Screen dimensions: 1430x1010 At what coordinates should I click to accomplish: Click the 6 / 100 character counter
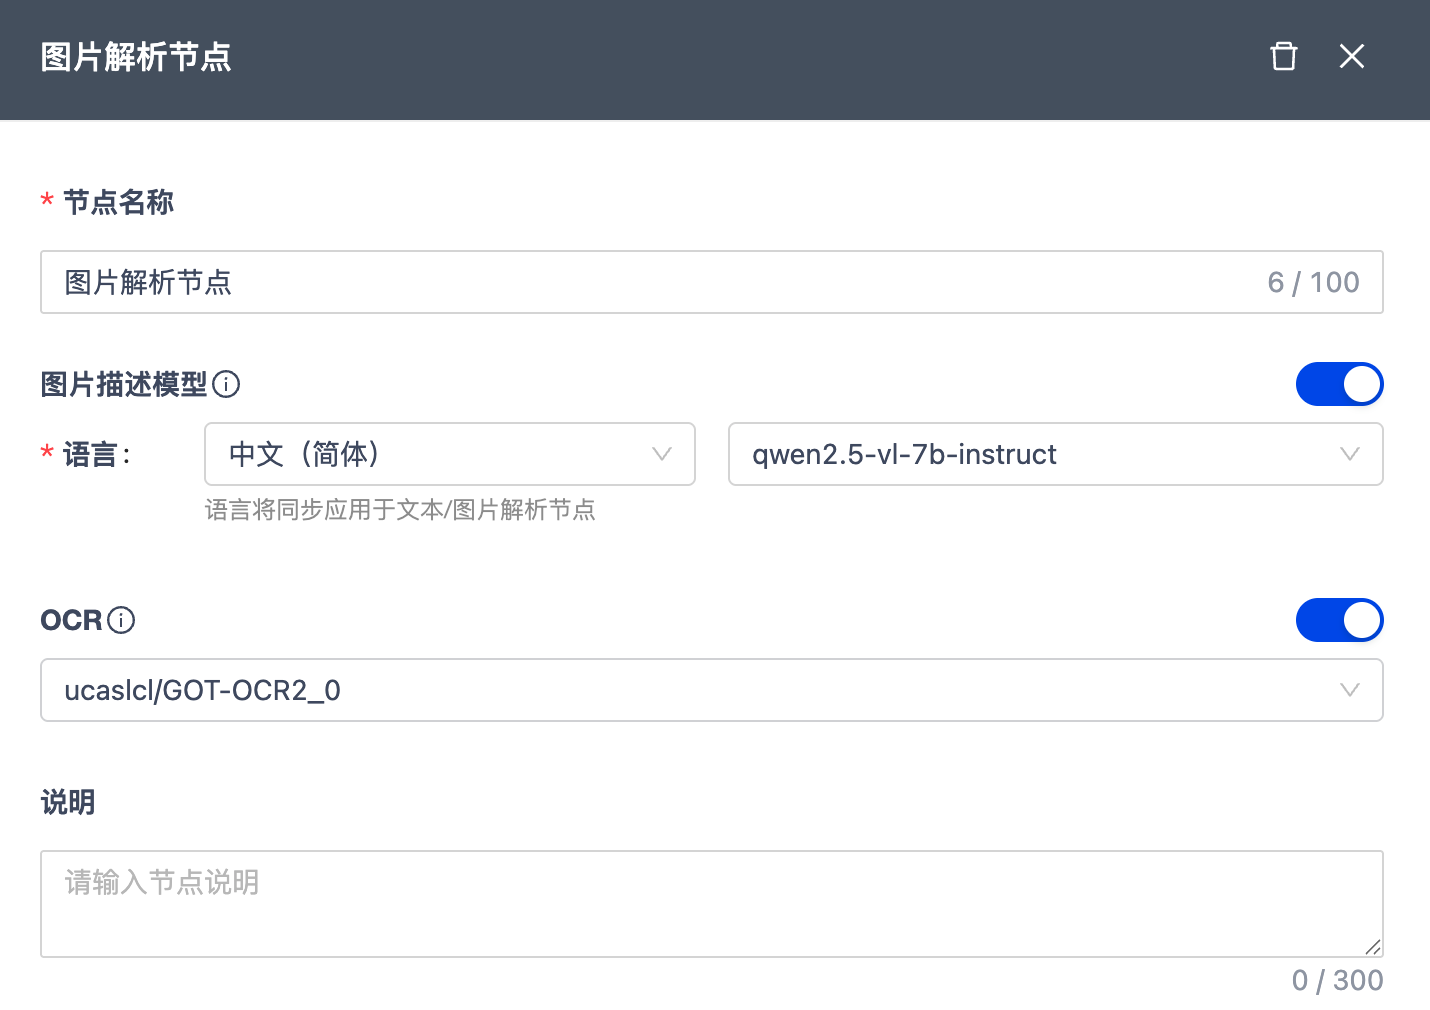coord(1313,282)
